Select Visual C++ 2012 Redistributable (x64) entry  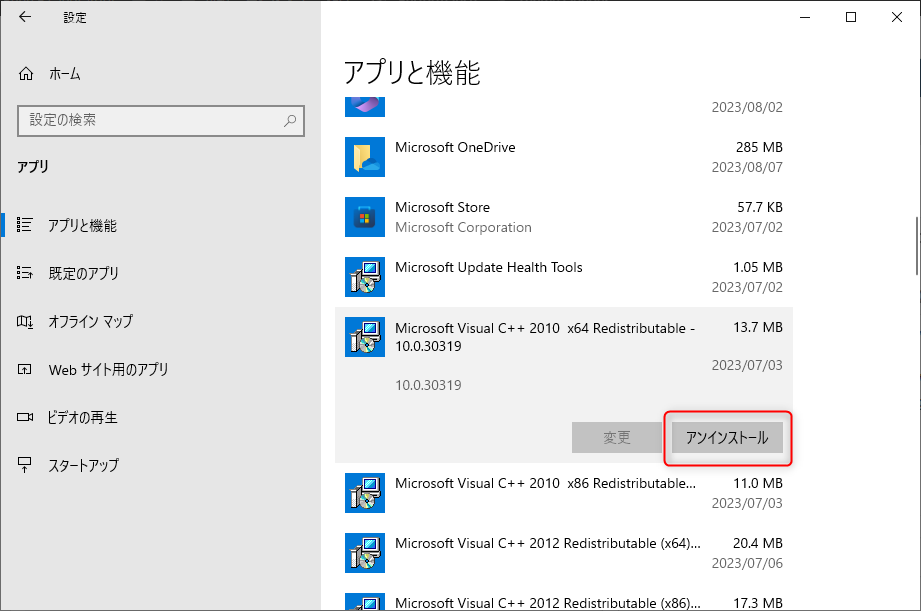[x=547, y=543]
